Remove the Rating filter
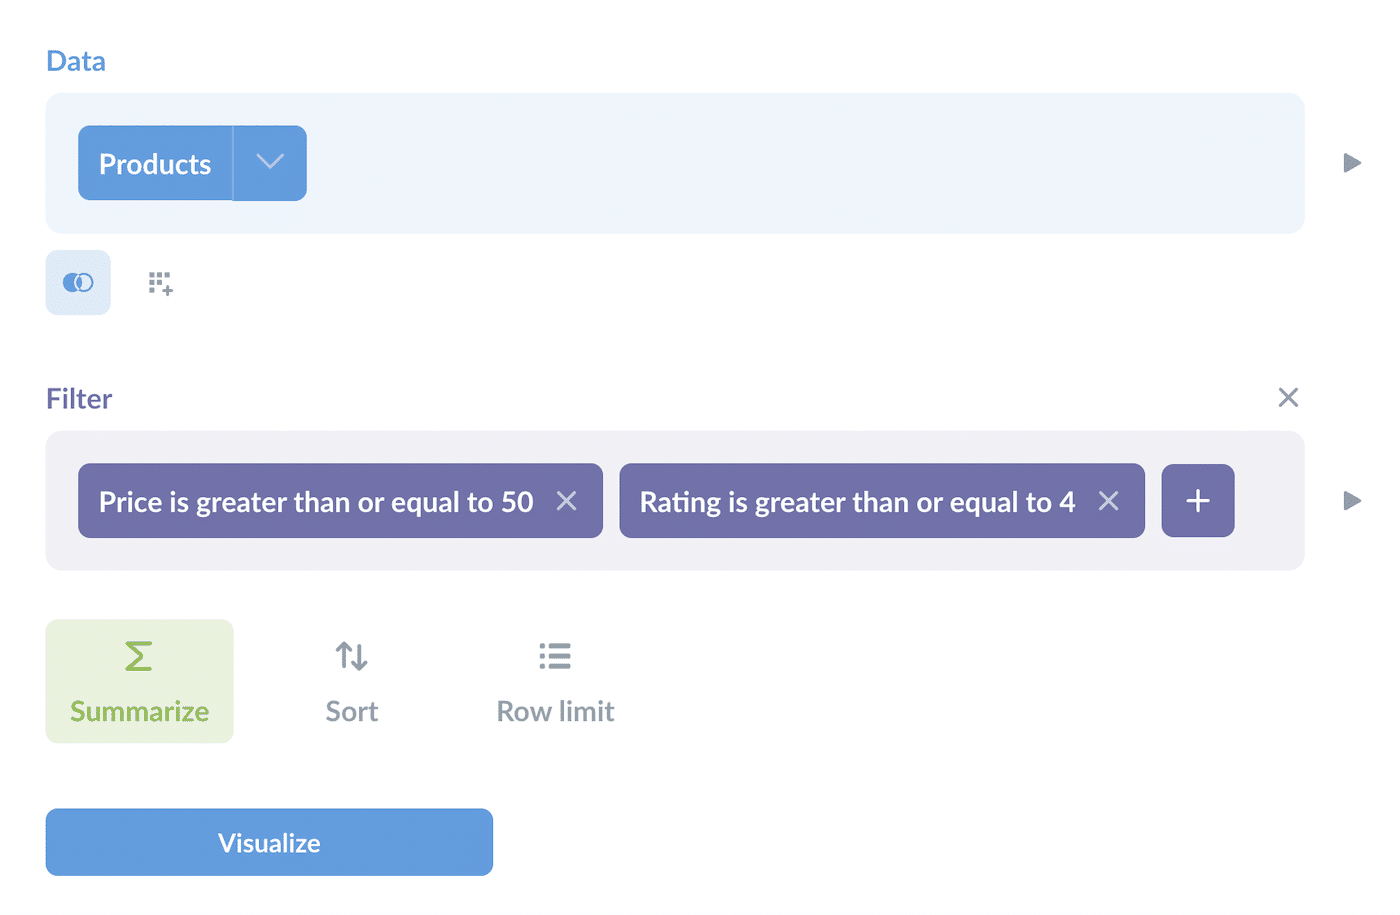The image size is (1400, 915). (x=1108, y=500)
